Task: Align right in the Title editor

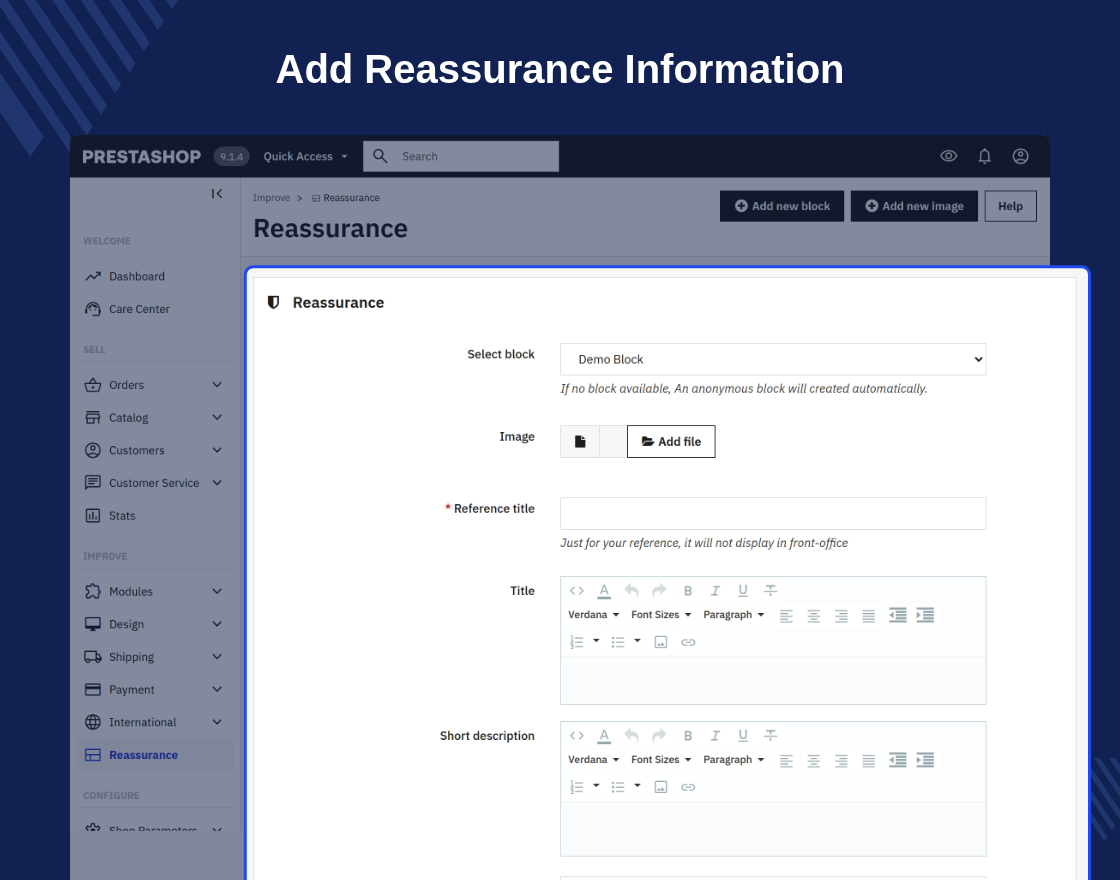Action: coord(841,616)
